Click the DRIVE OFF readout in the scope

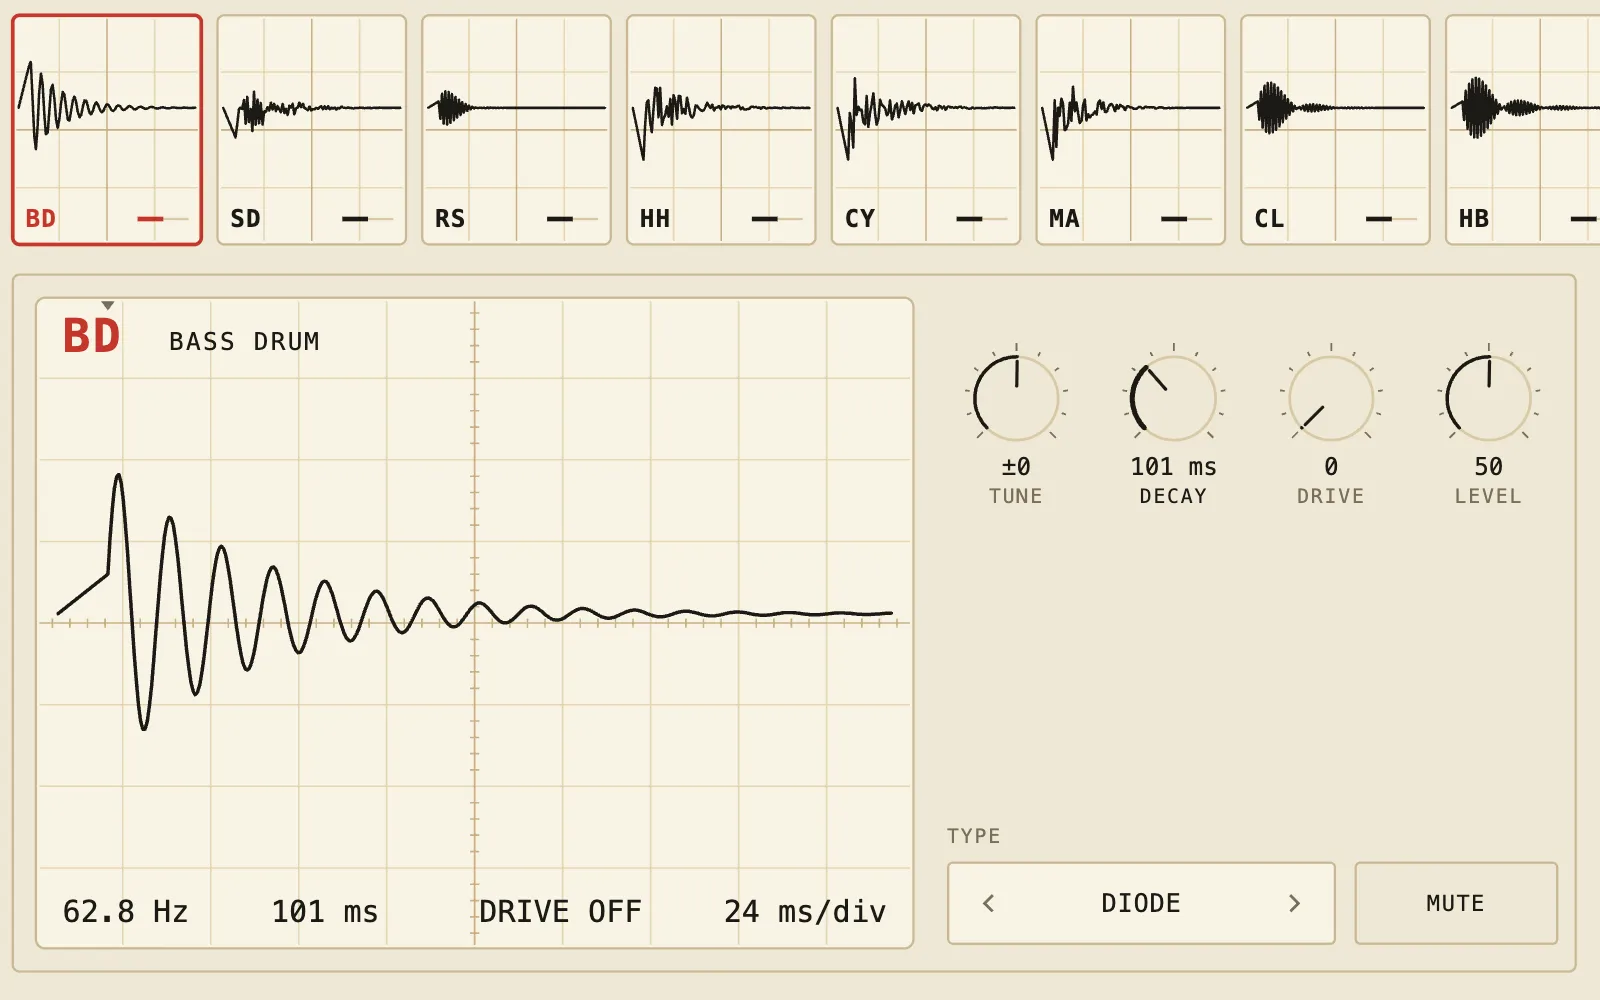click(x=560, y=911)
